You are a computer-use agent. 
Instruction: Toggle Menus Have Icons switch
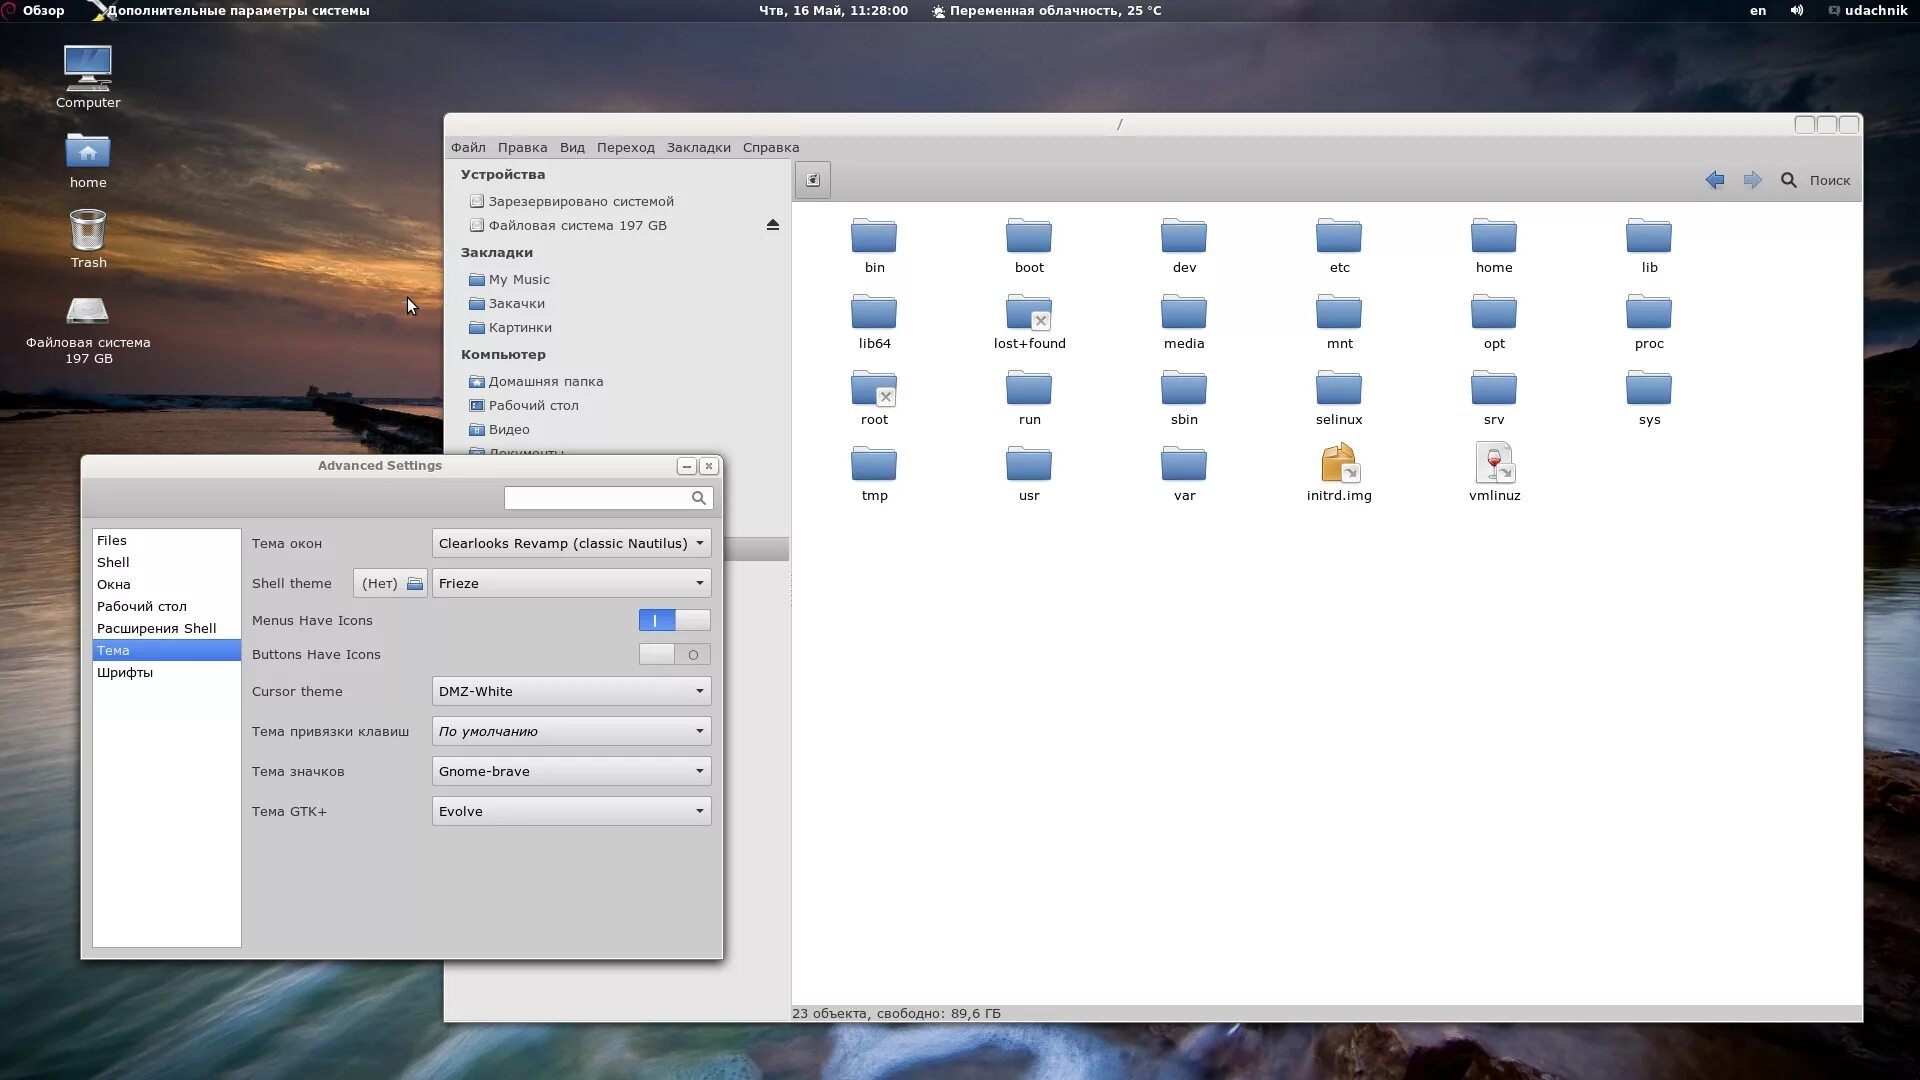pyautogui.click(x=674, y=620)
